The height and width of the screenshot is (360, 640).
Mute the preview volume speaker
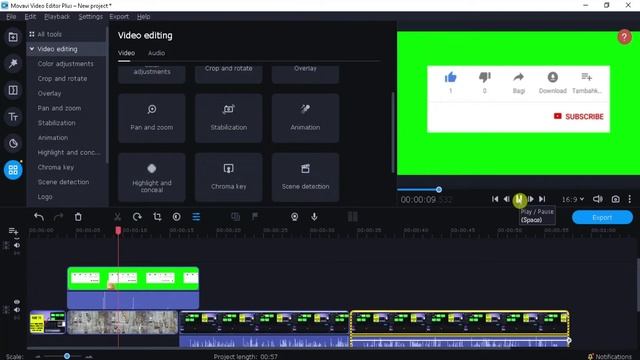[x=598, y=199]
